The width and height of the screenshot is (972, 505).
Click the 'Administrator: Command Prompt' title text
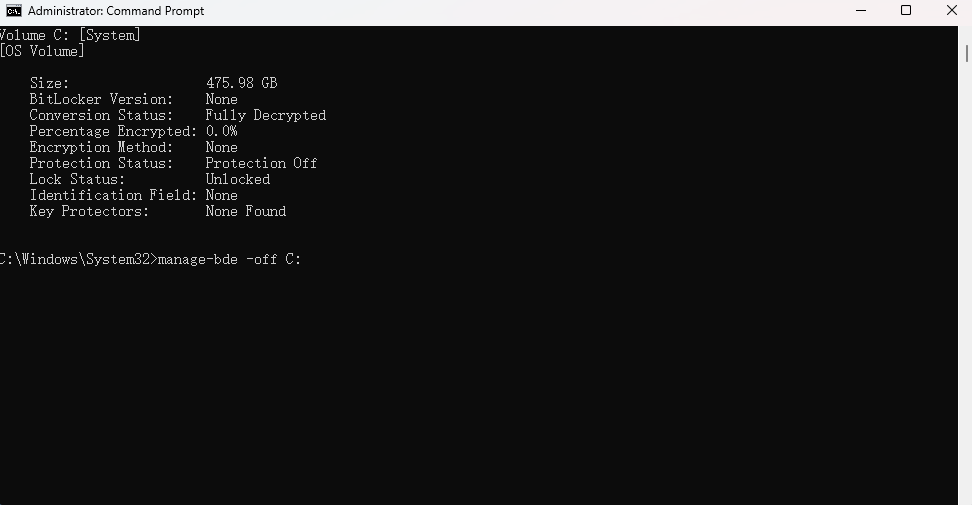pos(116,11)
